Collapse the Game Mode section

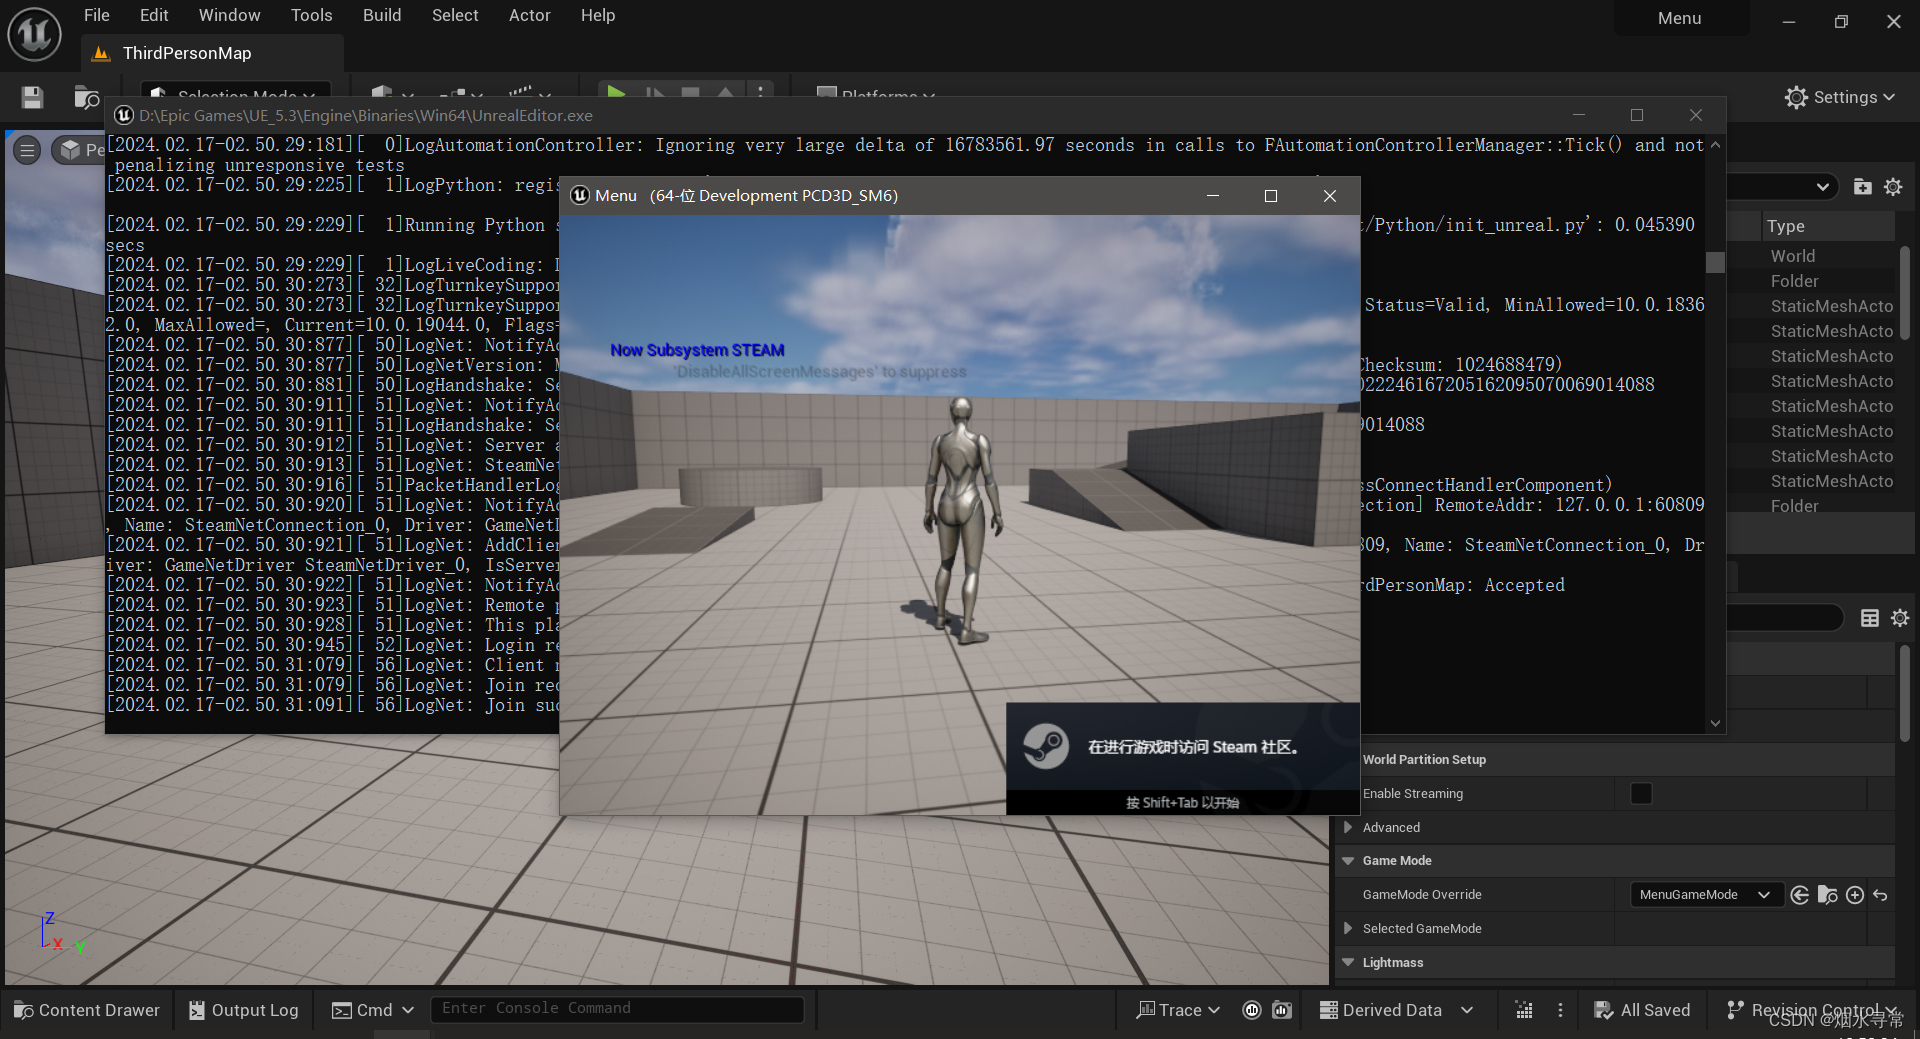pyautogui.click(x=1348, y=861)
